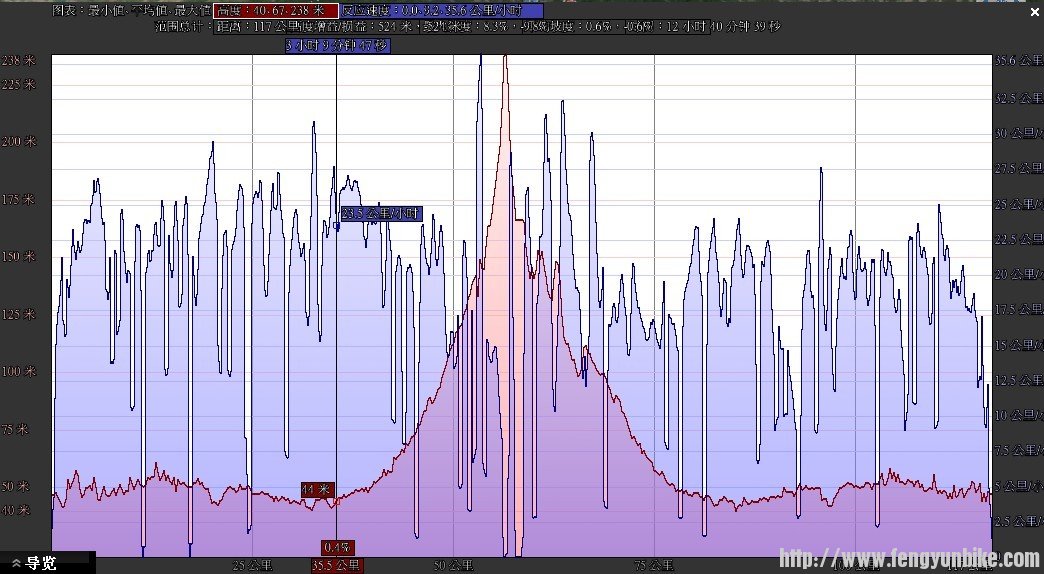Click the 238 米 label on elevation axis
The width and height of the screenshot is (1044, 574).
coord(18,60)
